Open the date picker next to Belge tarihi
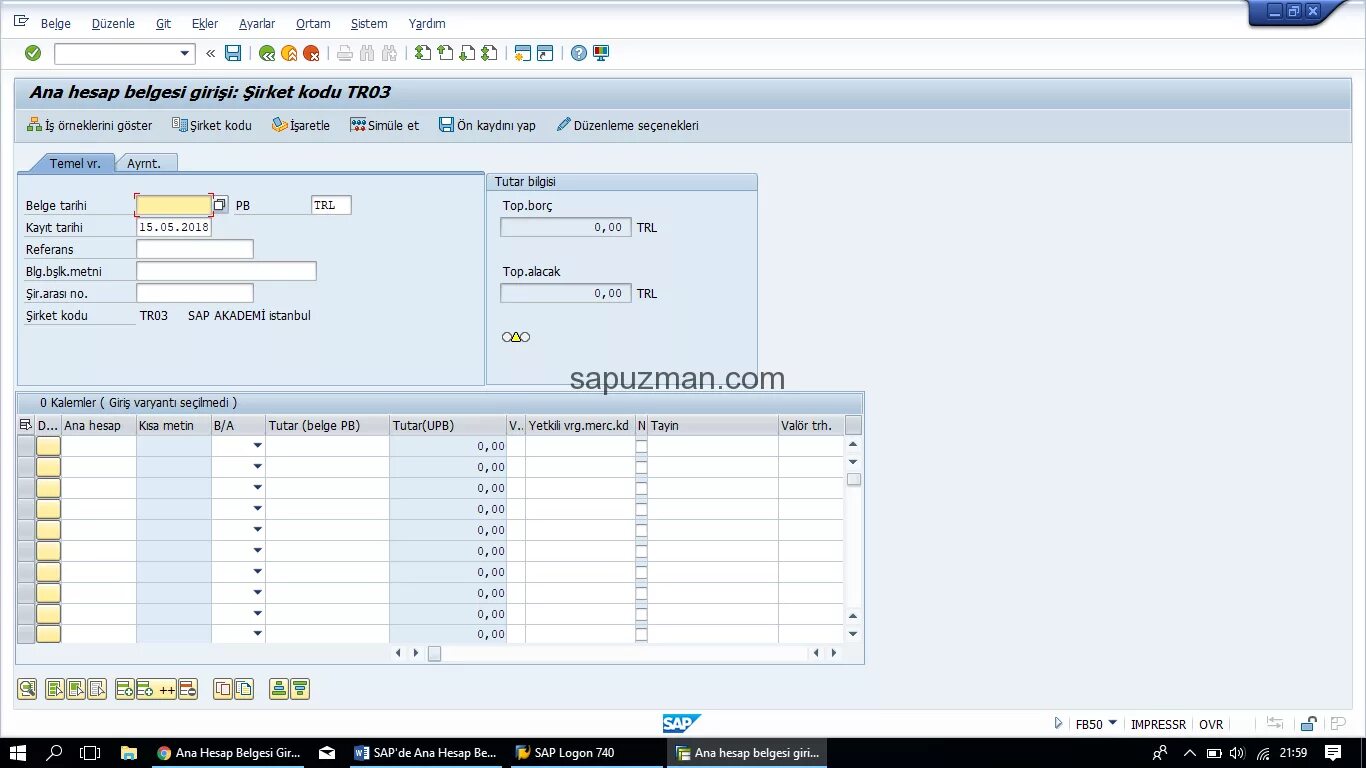This screenshot has width=1366, height=768. pos(221,204)
